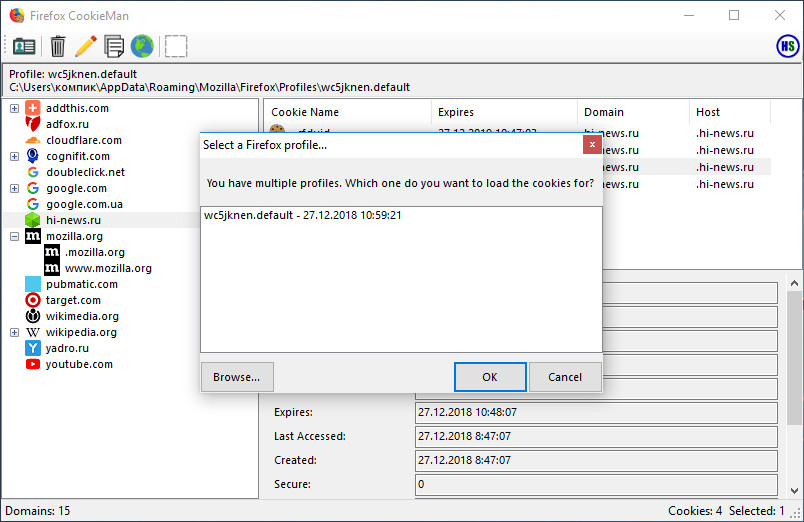Click the trash can delete cookie icon
This screenshot has width=804, height=522.
[x=58, y=46]
